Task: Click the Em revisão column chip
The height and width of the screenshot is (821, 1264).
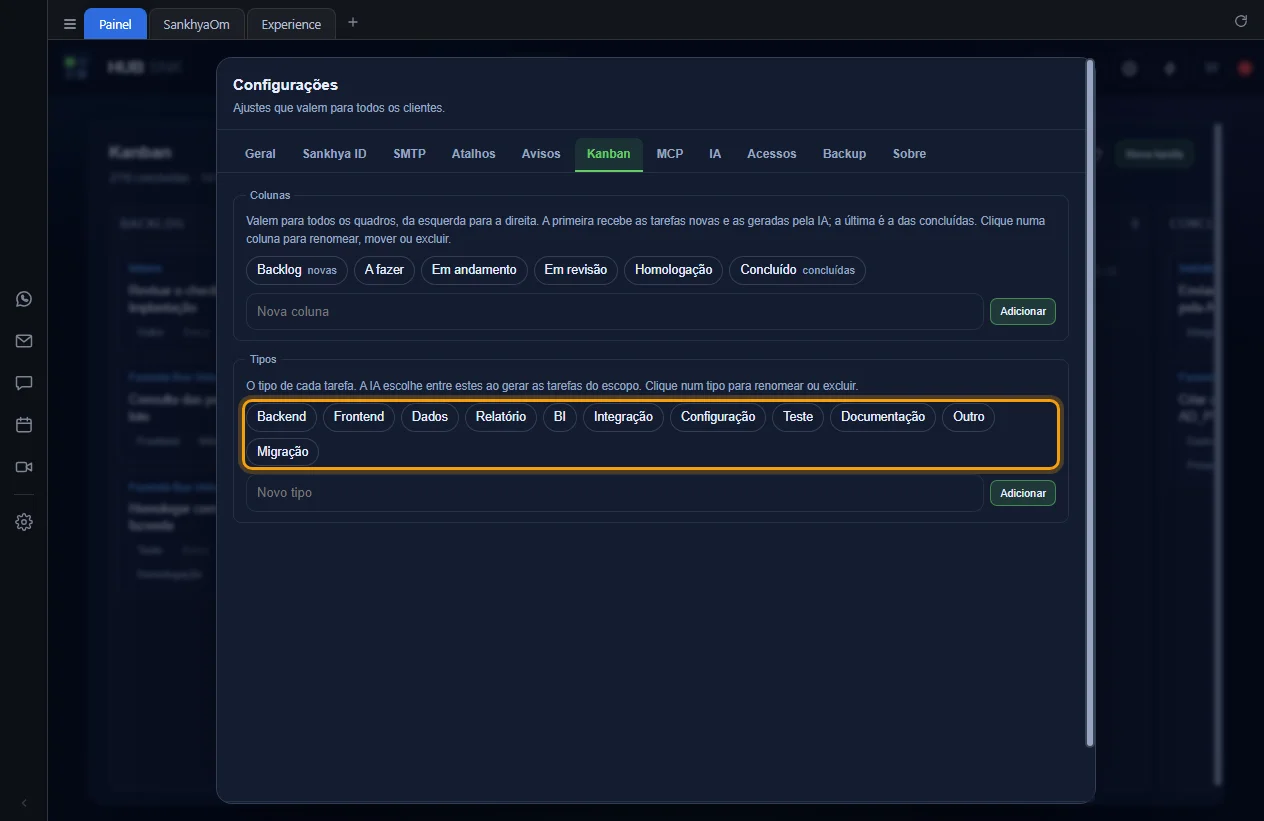Action: click(x=575, y=270)
